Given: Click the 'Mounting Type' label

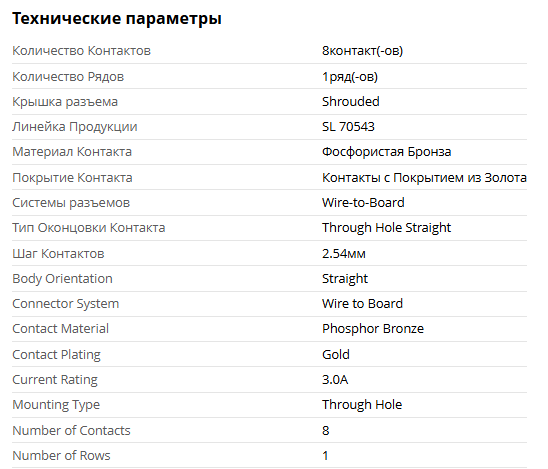Looking at the screenshot, I should point(56,405).
